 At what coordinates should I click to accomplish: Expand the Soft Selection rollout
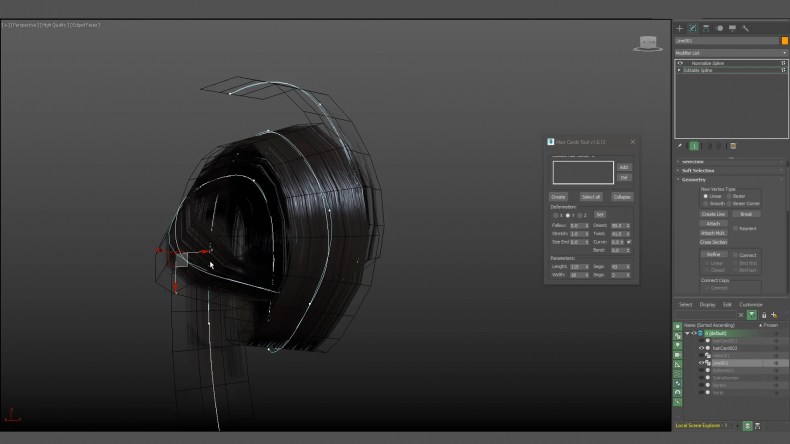click(698, 170)
